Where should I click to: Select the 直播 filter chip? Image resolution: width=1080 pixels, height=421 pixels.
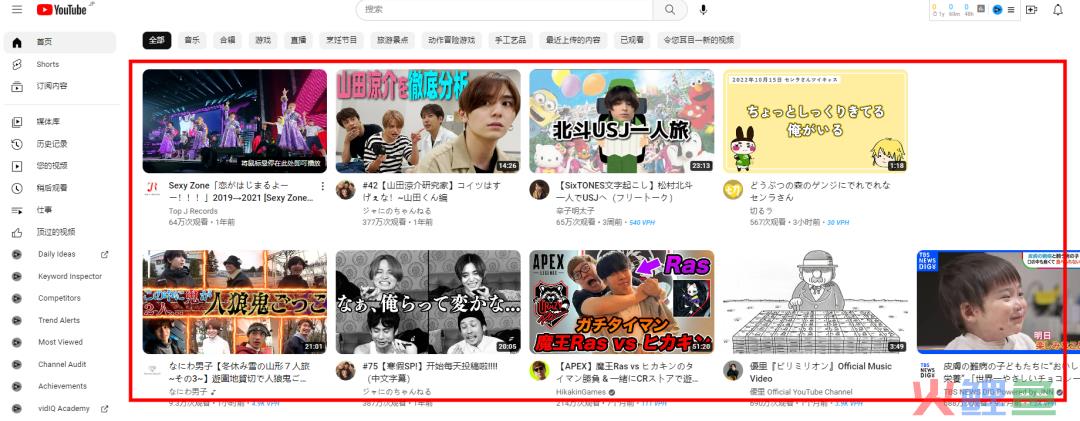click(x=298, y=40)
